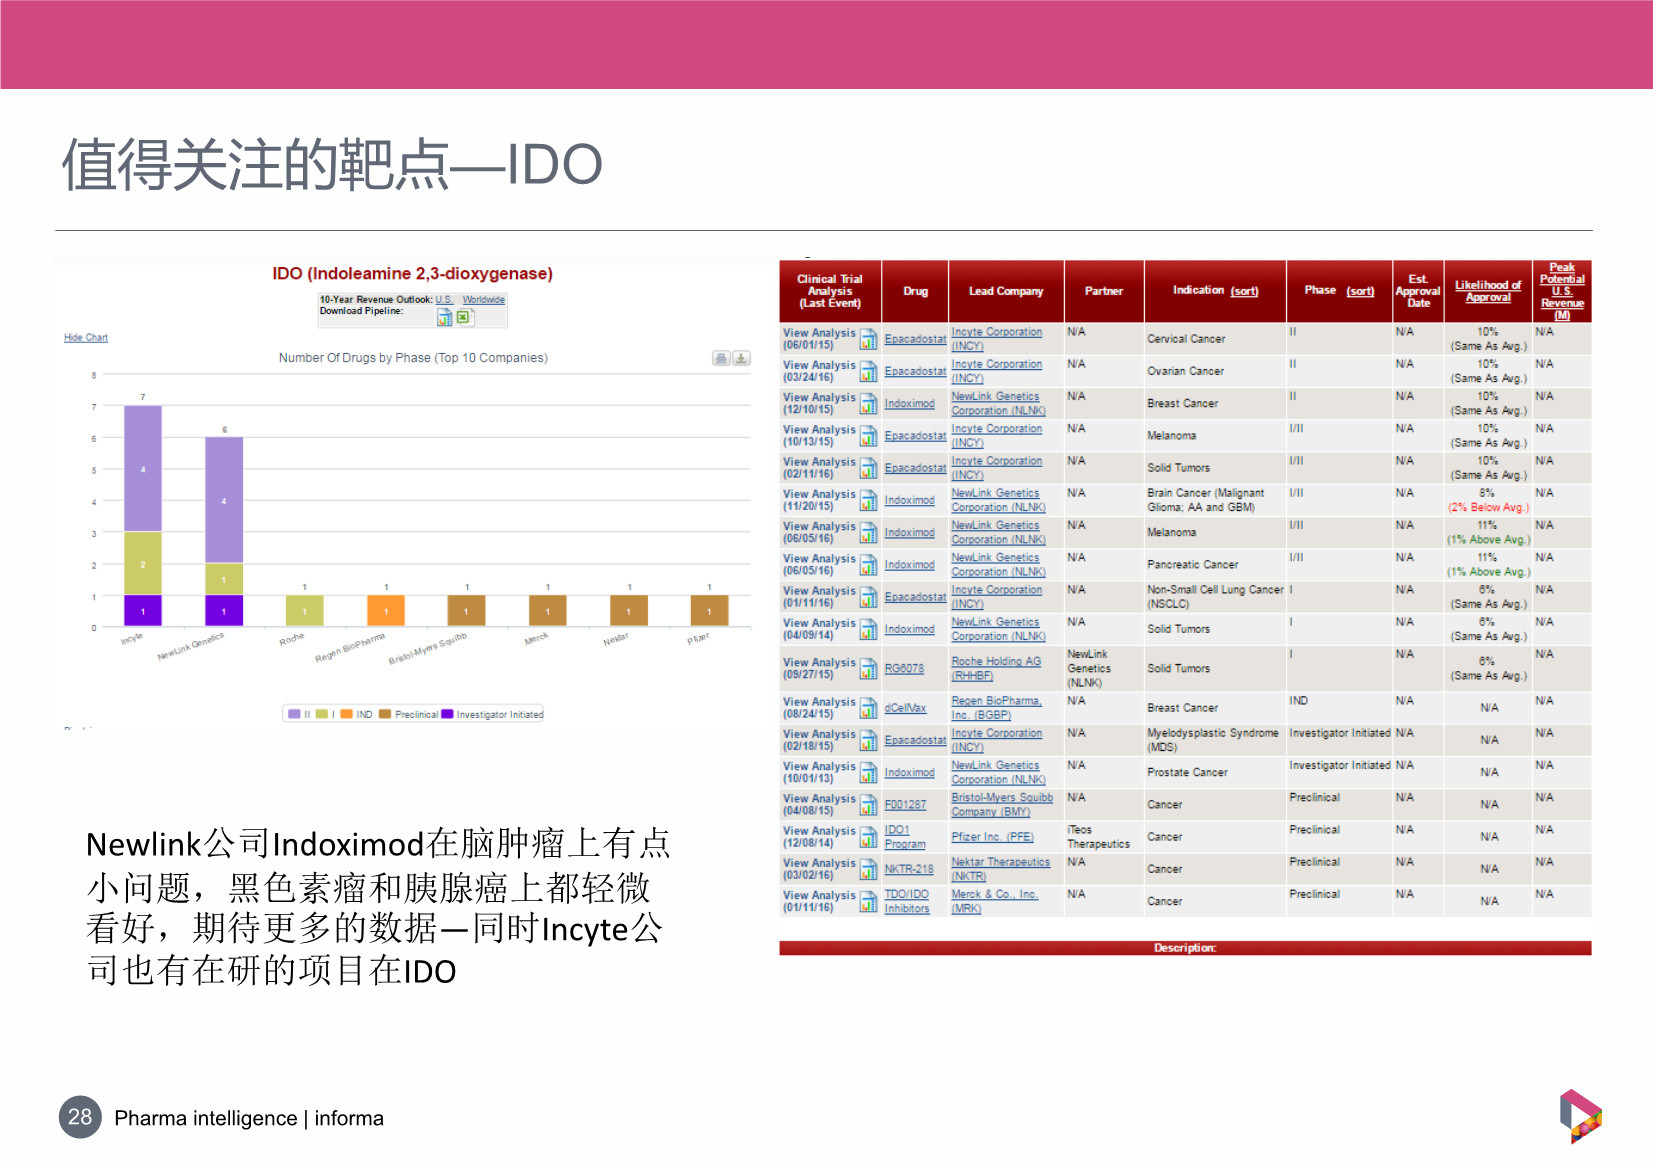
Task: Open the dCellVax drug link
Action: (905, 708)
